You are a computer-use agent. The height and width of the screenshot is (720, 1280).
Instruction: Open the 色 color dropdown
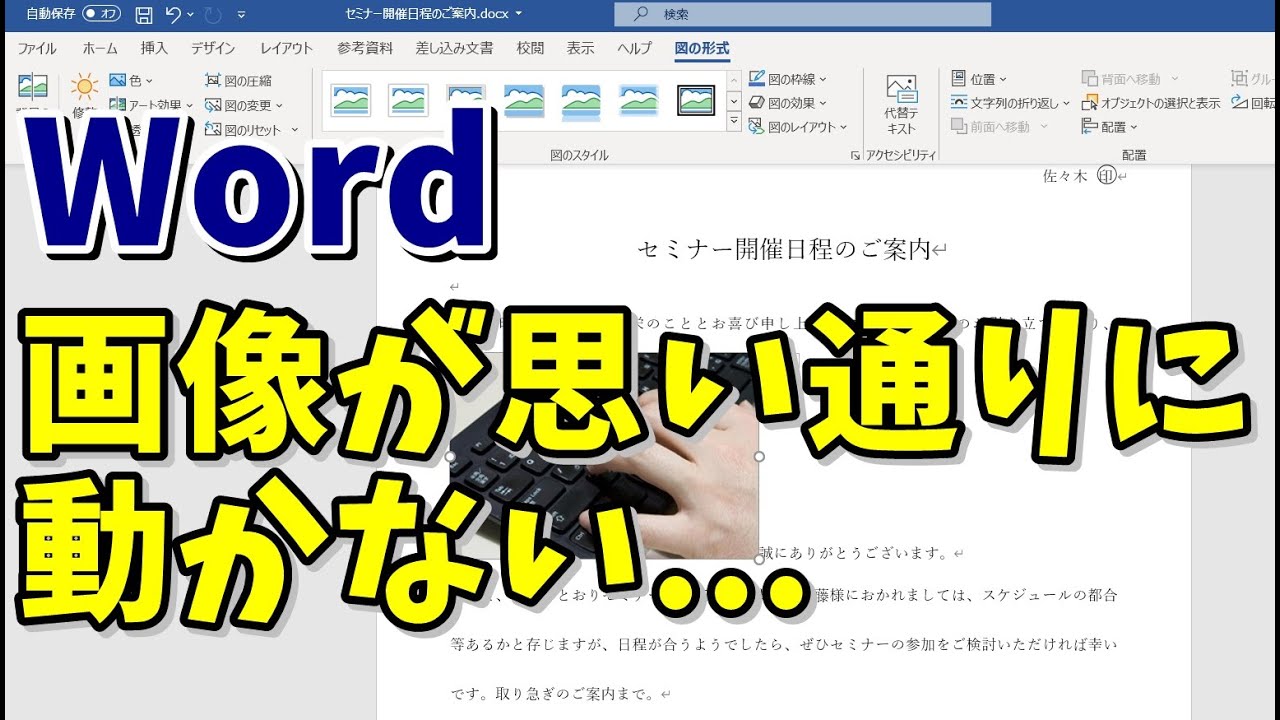coord(132,80)
